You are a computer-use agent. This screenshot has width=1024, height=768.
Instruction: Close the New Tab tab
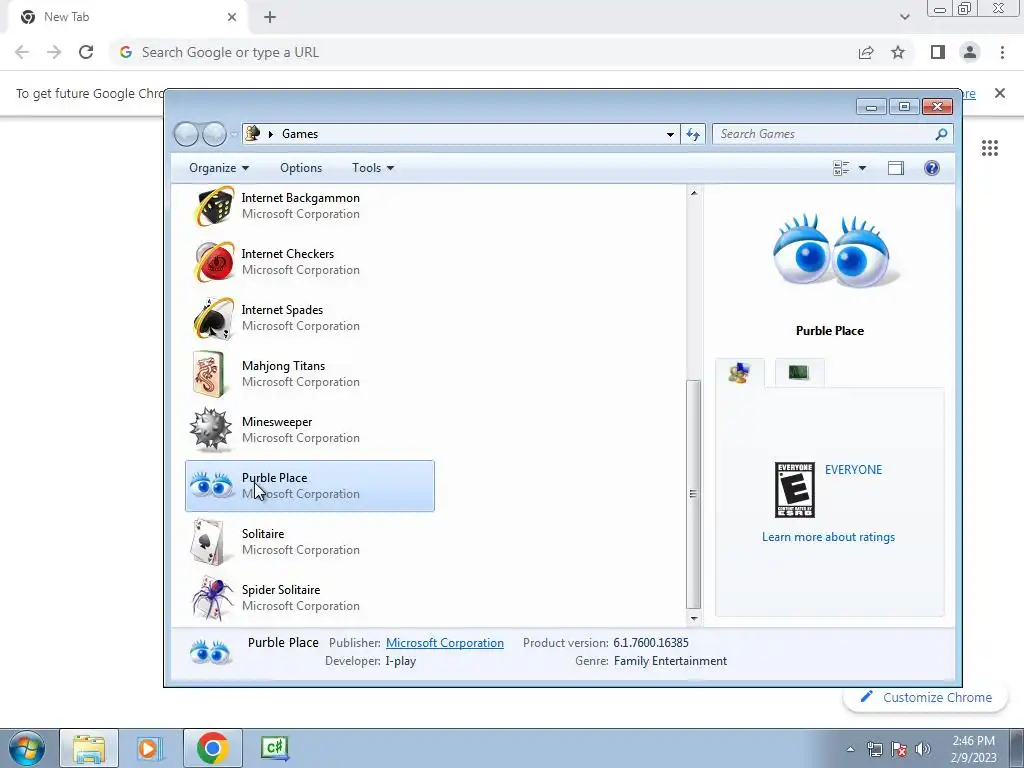pos(232,17)
